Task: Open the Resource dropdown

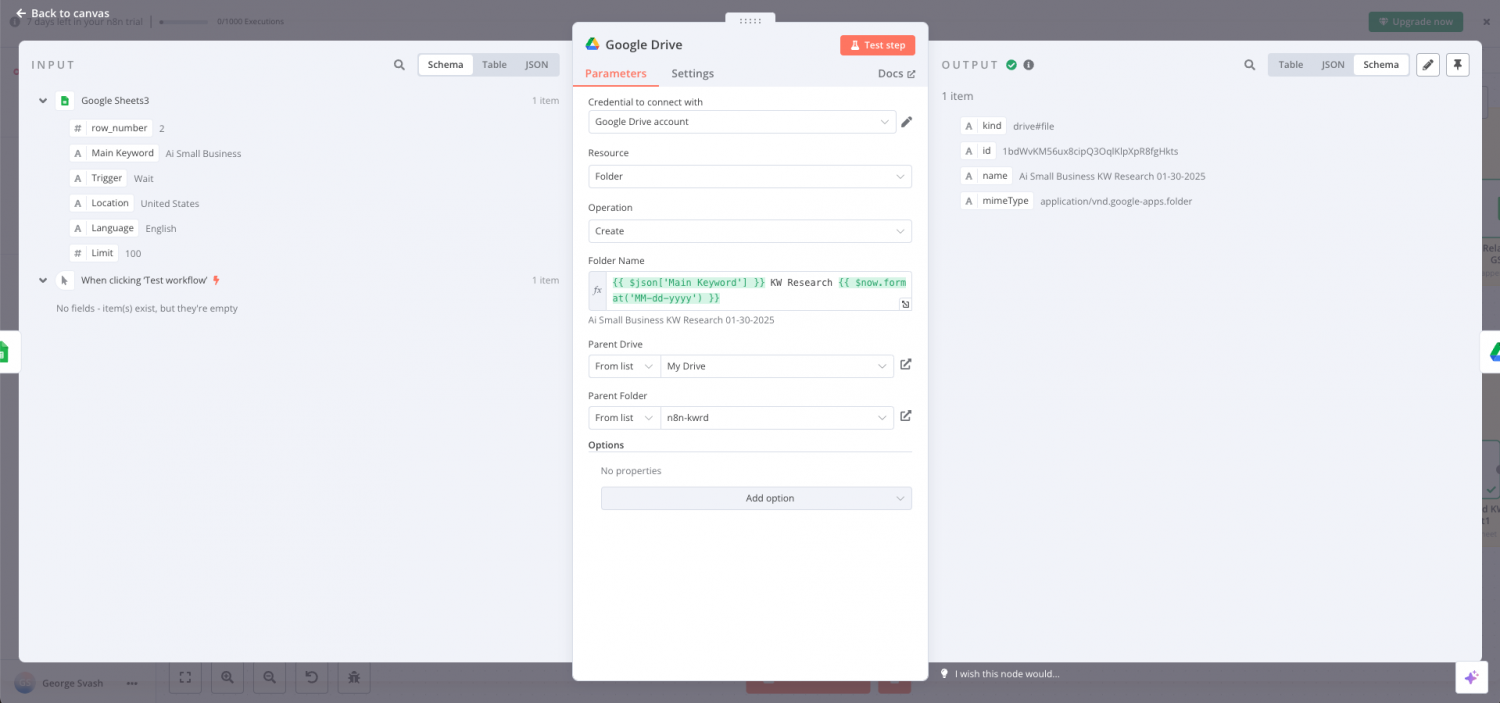Action: tap(749, 176)
